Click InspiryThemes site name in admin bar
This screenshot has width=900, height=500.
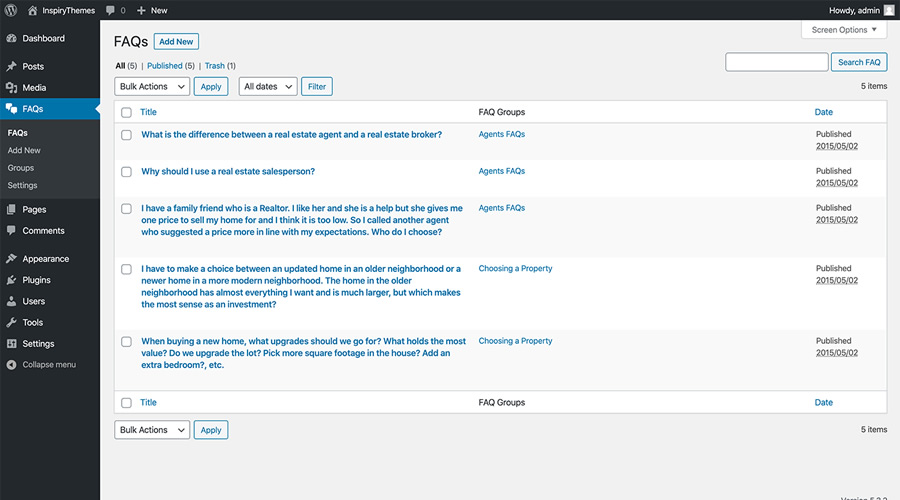click(x=68, y=10)
